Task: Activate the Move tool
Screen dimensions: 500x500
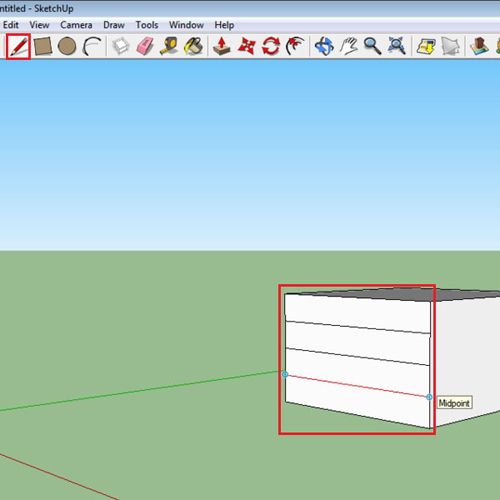Action: pos(247,46)
